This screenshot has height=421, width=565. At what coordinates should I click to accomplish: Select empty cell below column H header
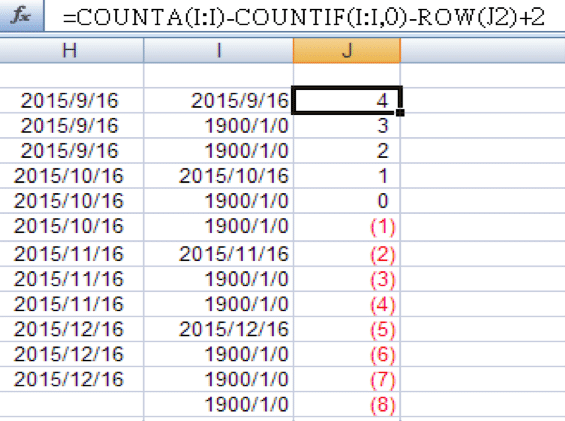[x=71, y=75]
